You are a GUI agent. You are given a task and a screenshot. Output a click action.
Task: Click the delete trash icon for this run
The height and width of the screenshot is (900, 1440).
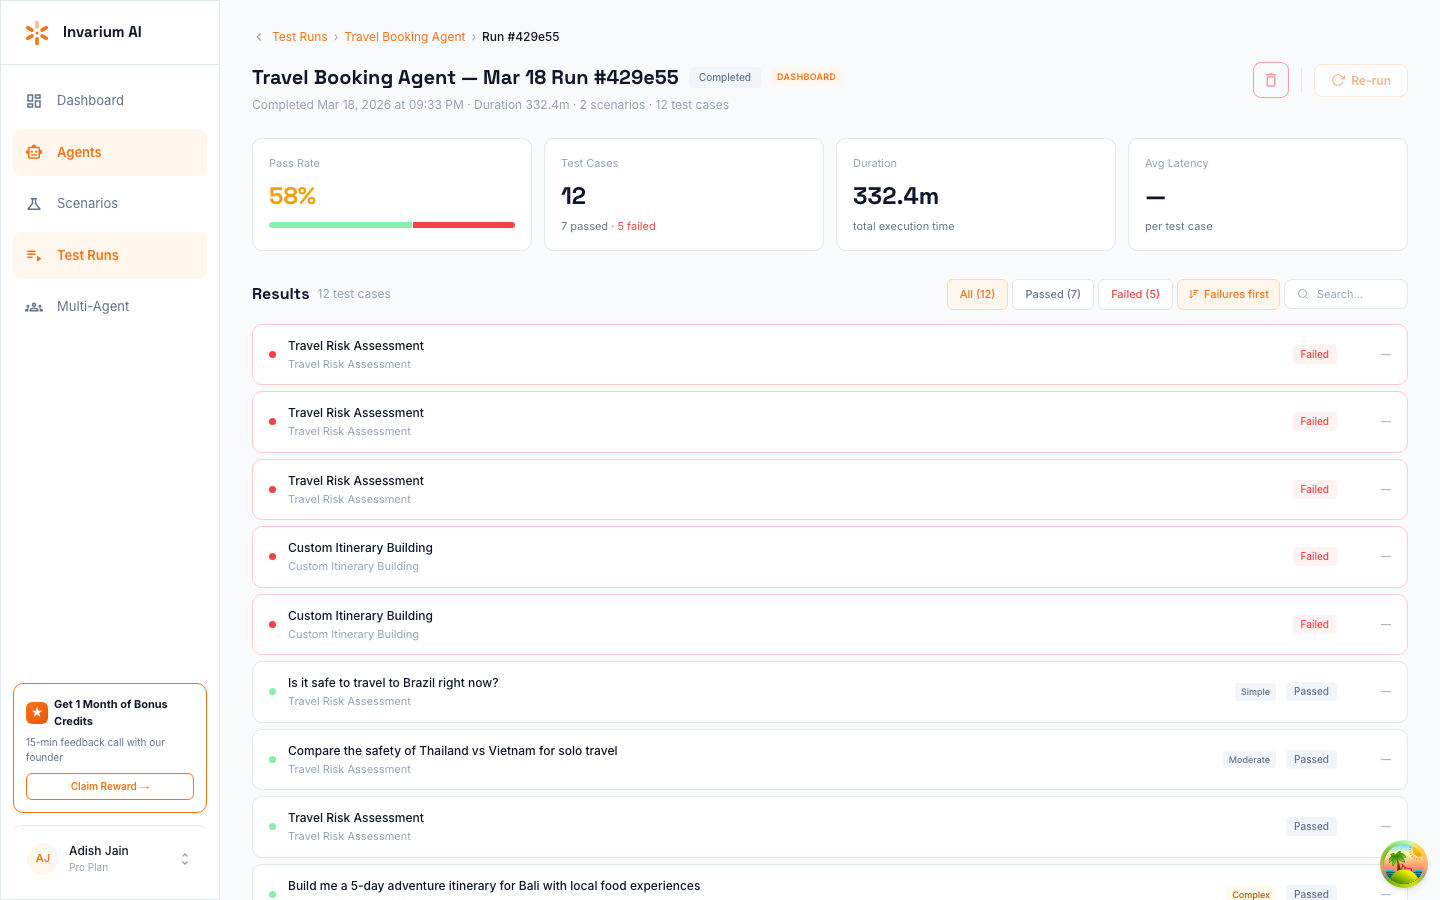point(1270,80)
